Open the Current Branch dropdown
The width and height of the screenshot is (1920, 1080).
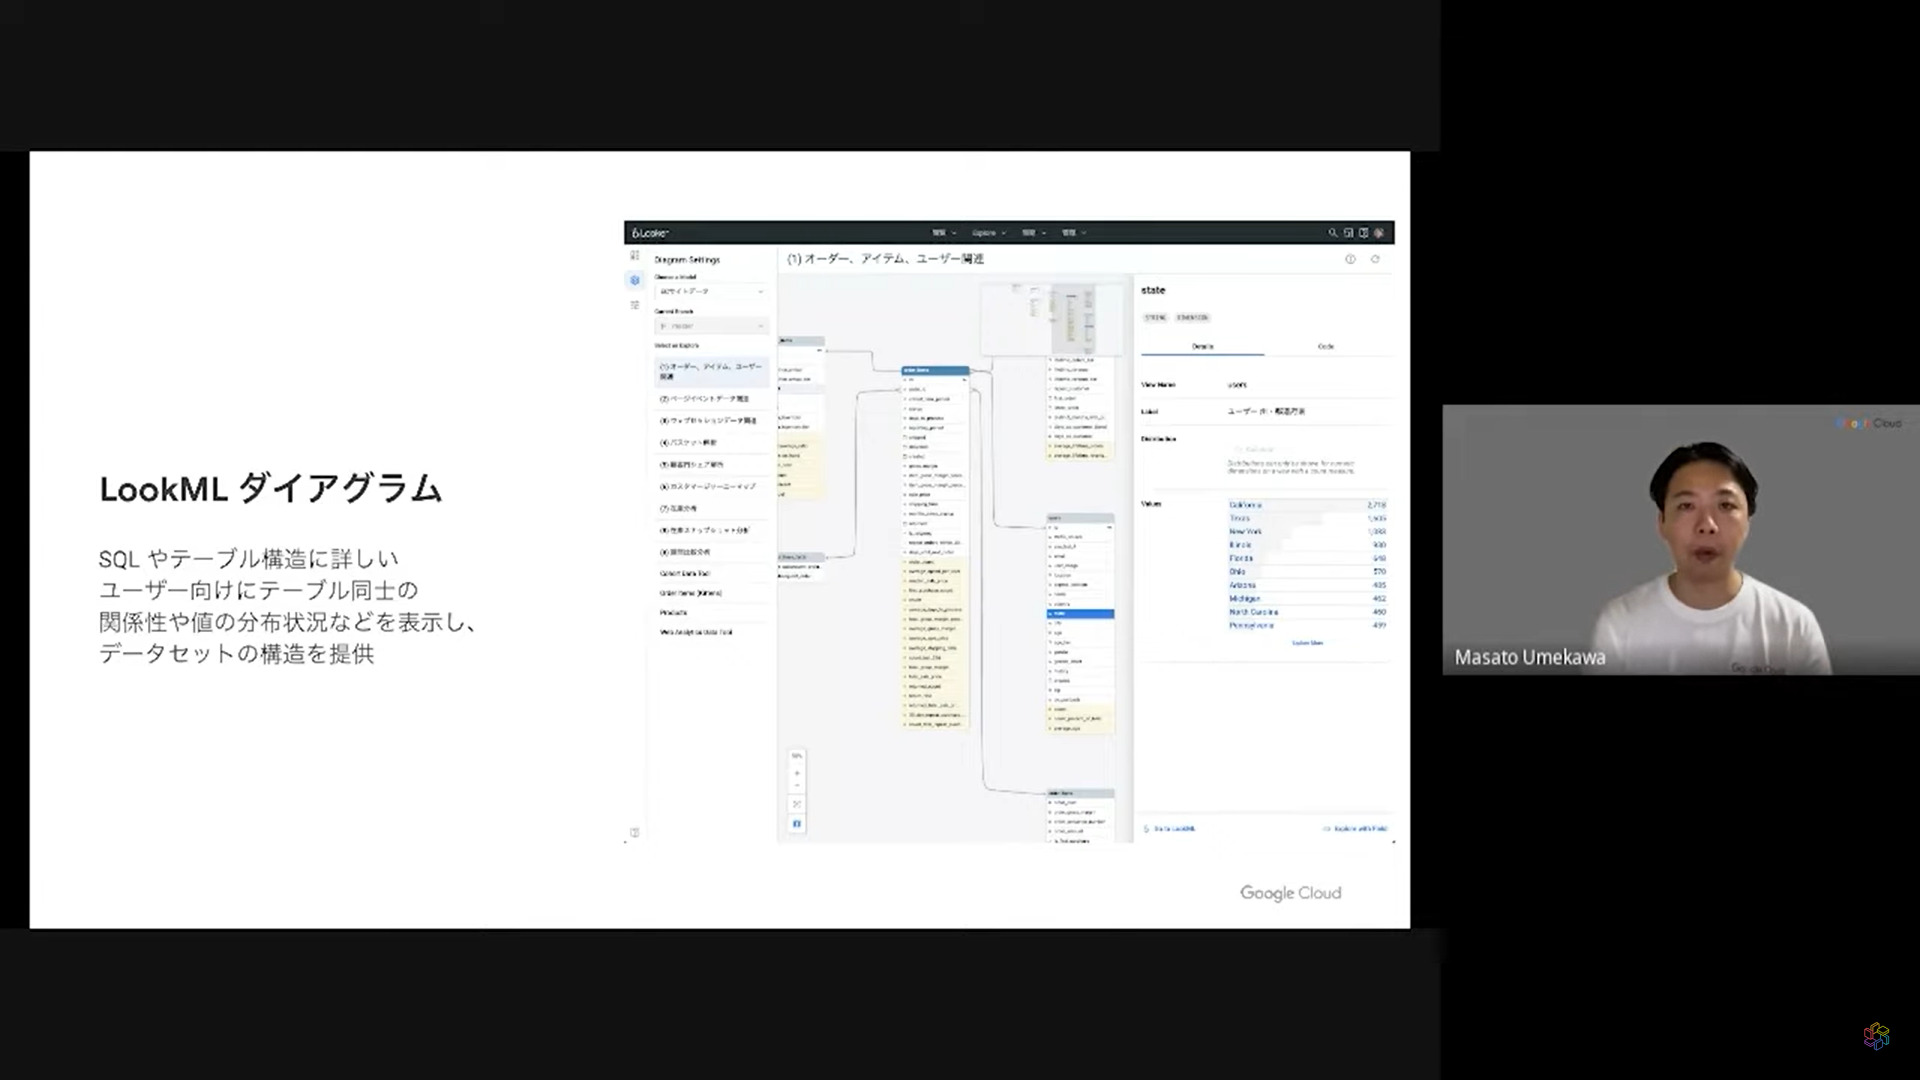click(712, 325)
